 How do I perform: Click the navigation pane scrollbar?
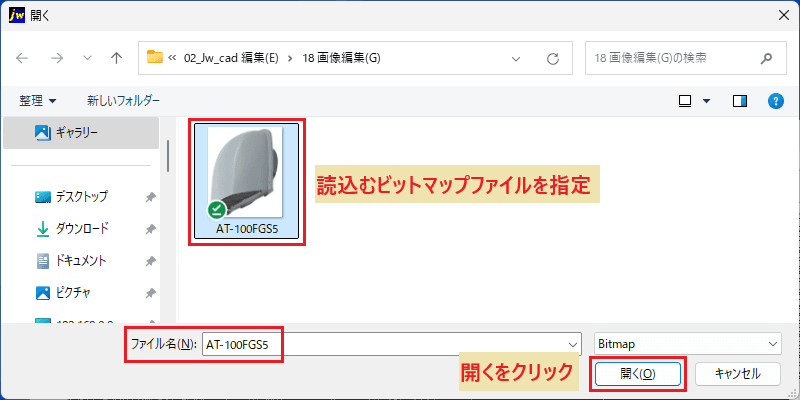point(167,156)
